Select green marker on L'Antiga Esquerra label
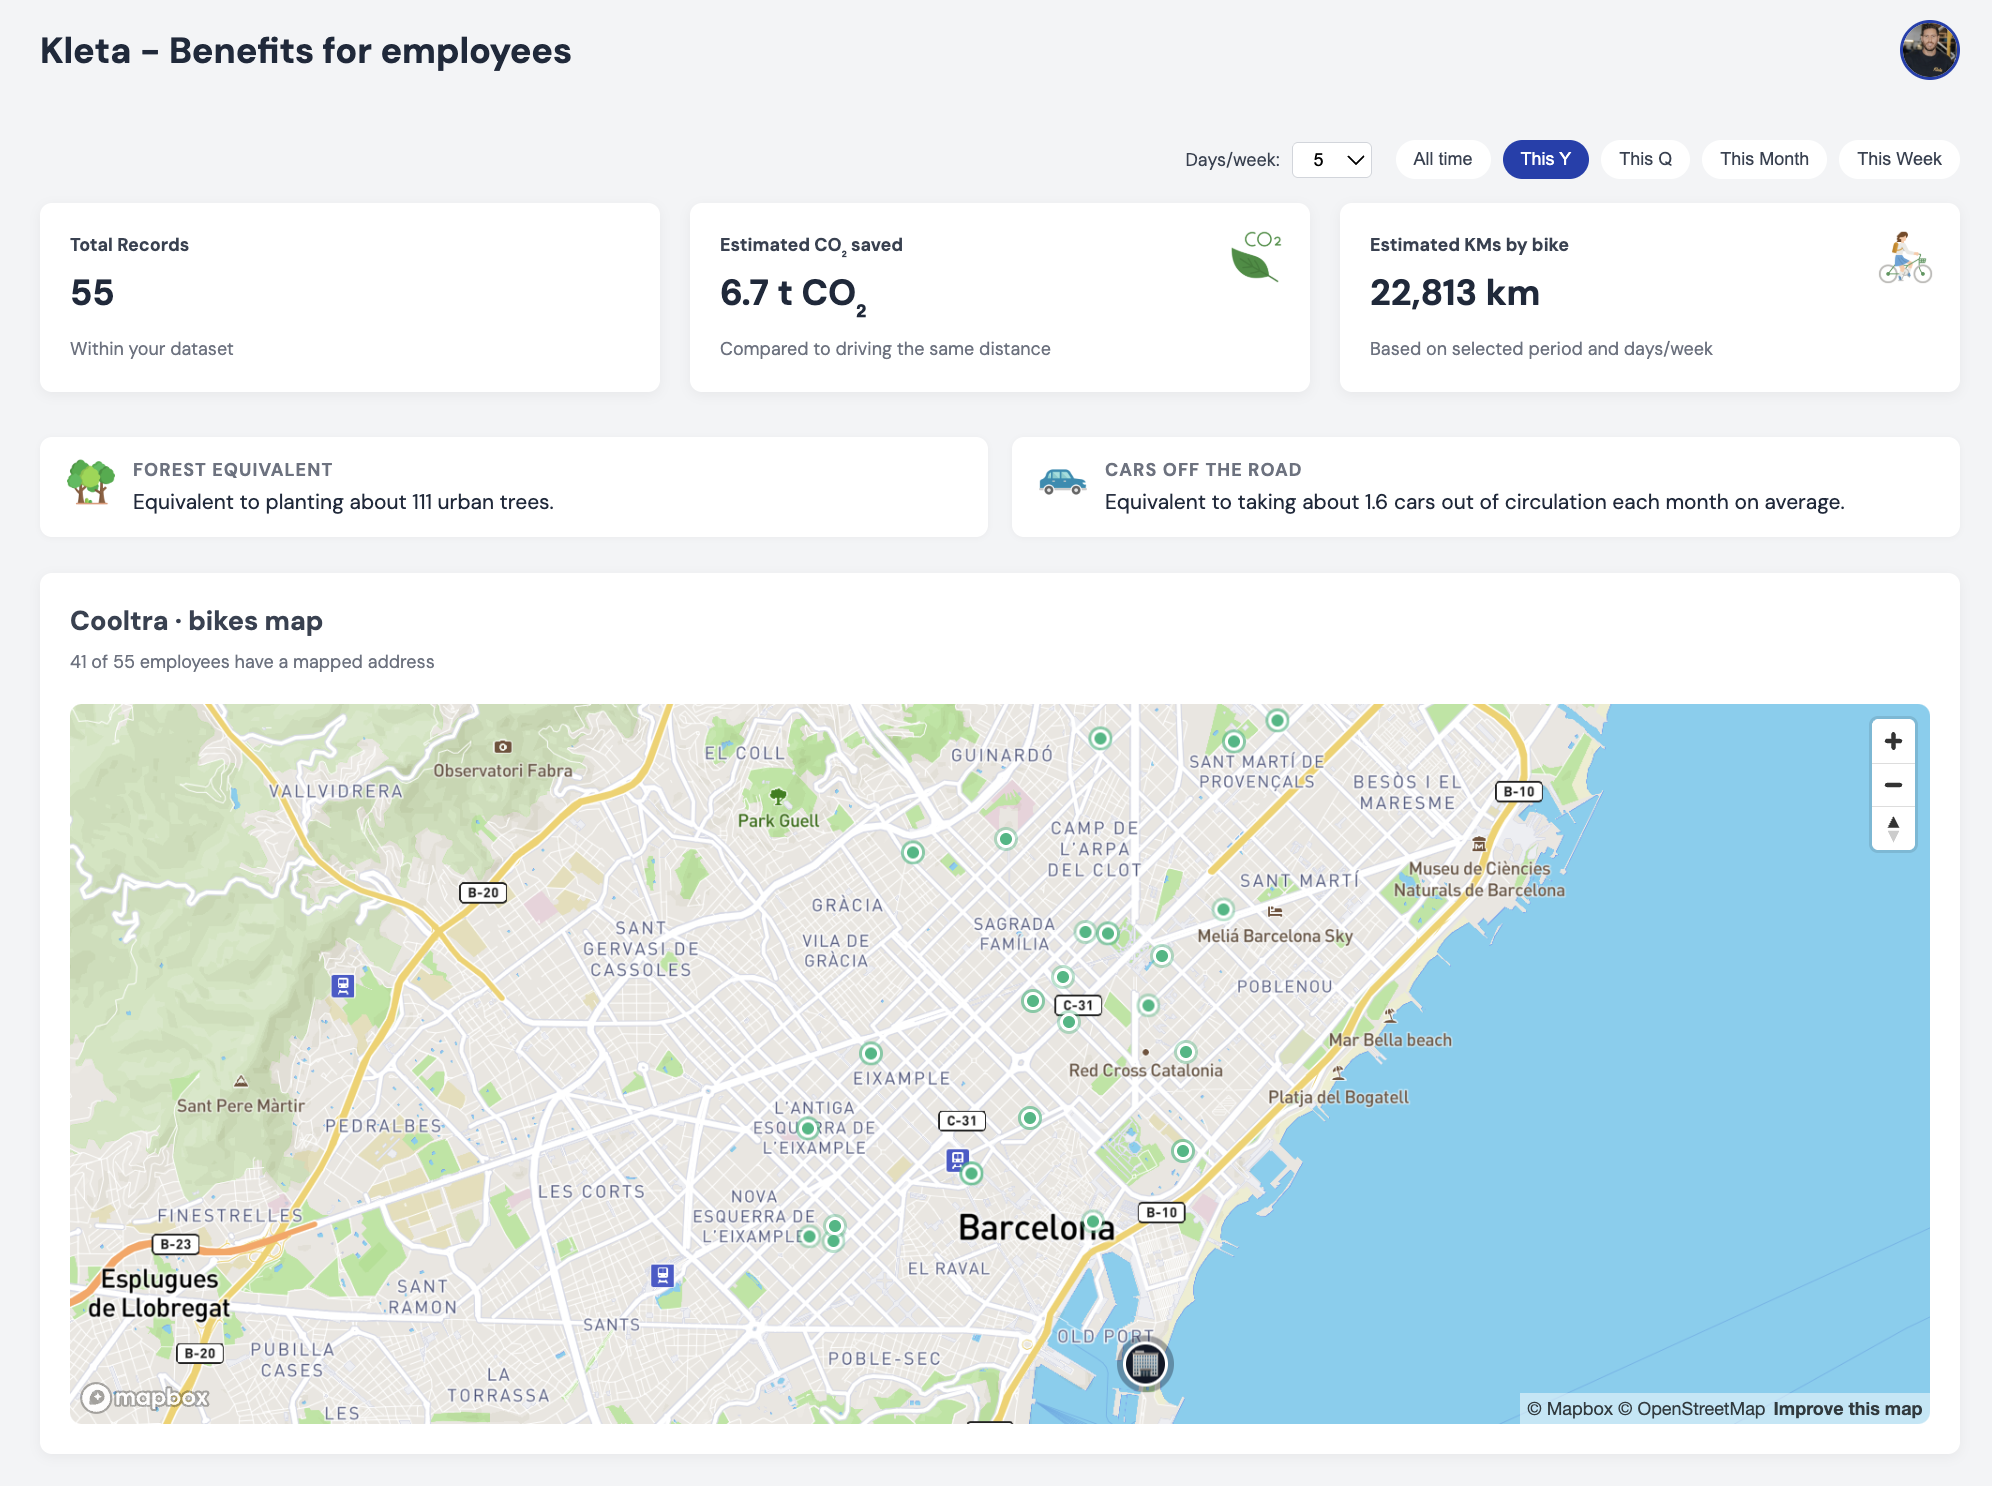Image resolution: width=1992 pixels, height=1486 pixels. pyautogui.click(x=808, y=1129)
